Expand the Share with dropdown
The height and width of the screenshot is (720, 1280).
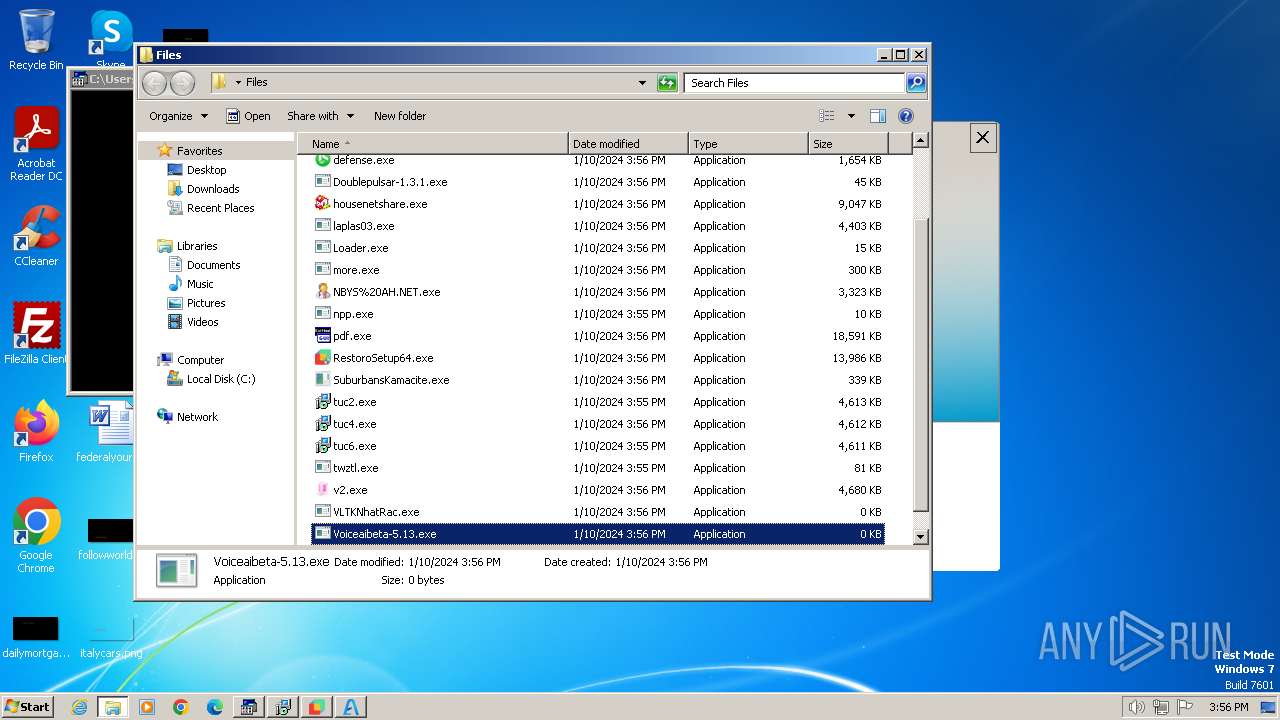(x=320, y=116)
